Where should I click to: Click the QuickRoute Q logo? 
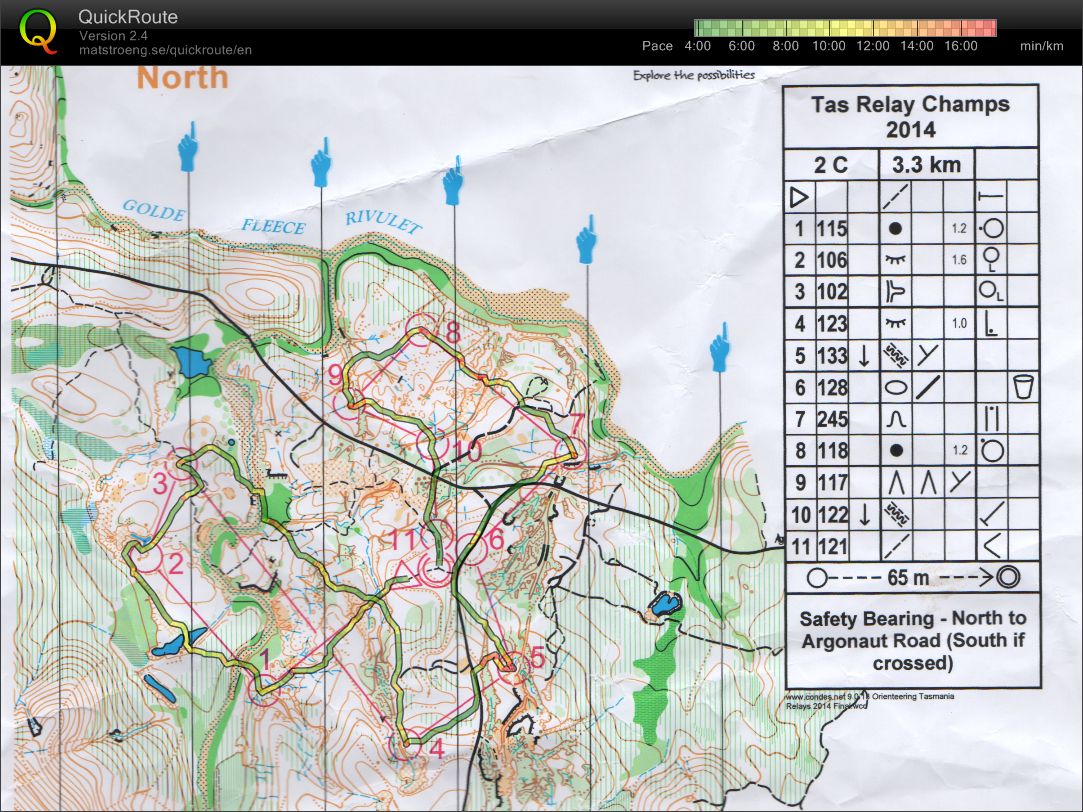[38, 30]
